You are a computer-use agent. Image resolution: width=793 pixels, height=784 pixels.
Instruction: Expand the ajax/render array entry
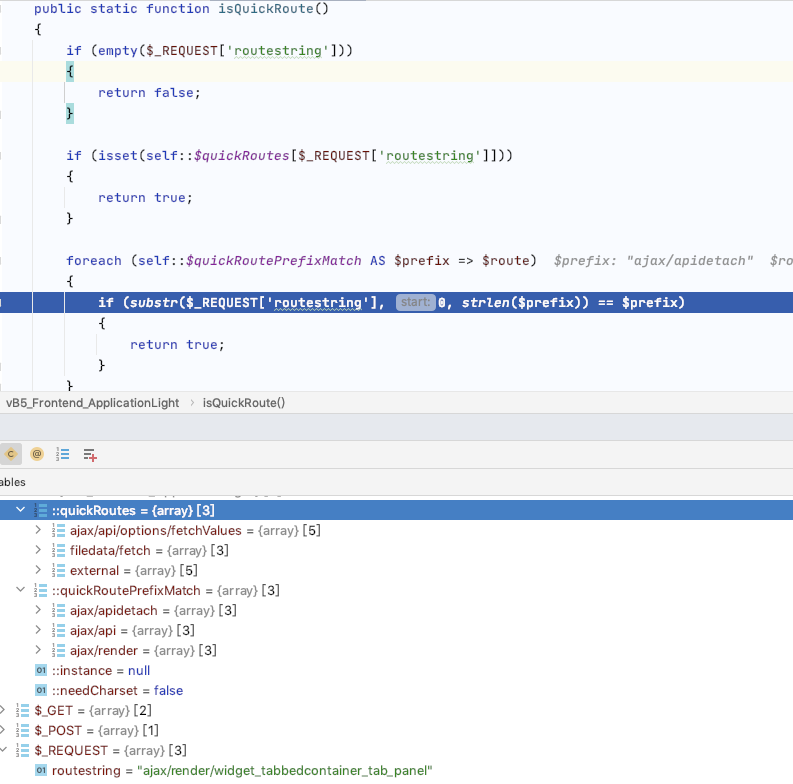[x=39, y=650]
